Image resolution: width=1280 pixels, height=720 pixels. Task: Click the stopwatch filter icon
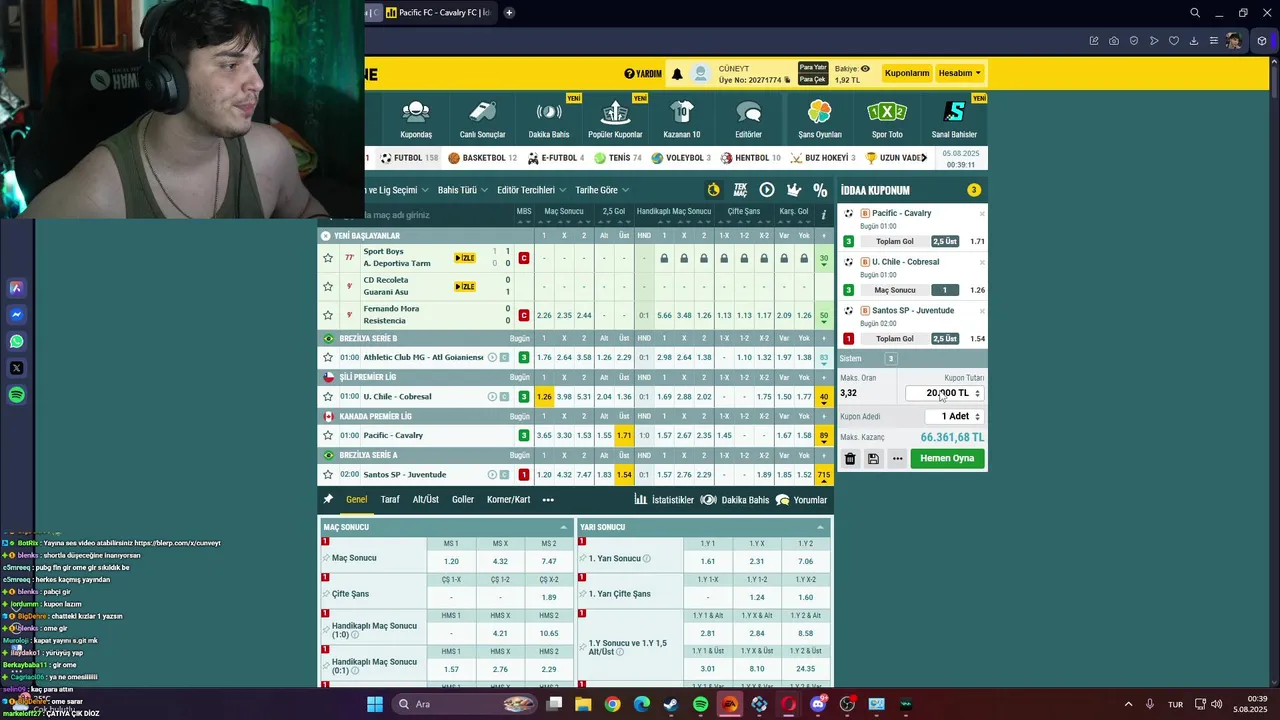tap(713, 190)
